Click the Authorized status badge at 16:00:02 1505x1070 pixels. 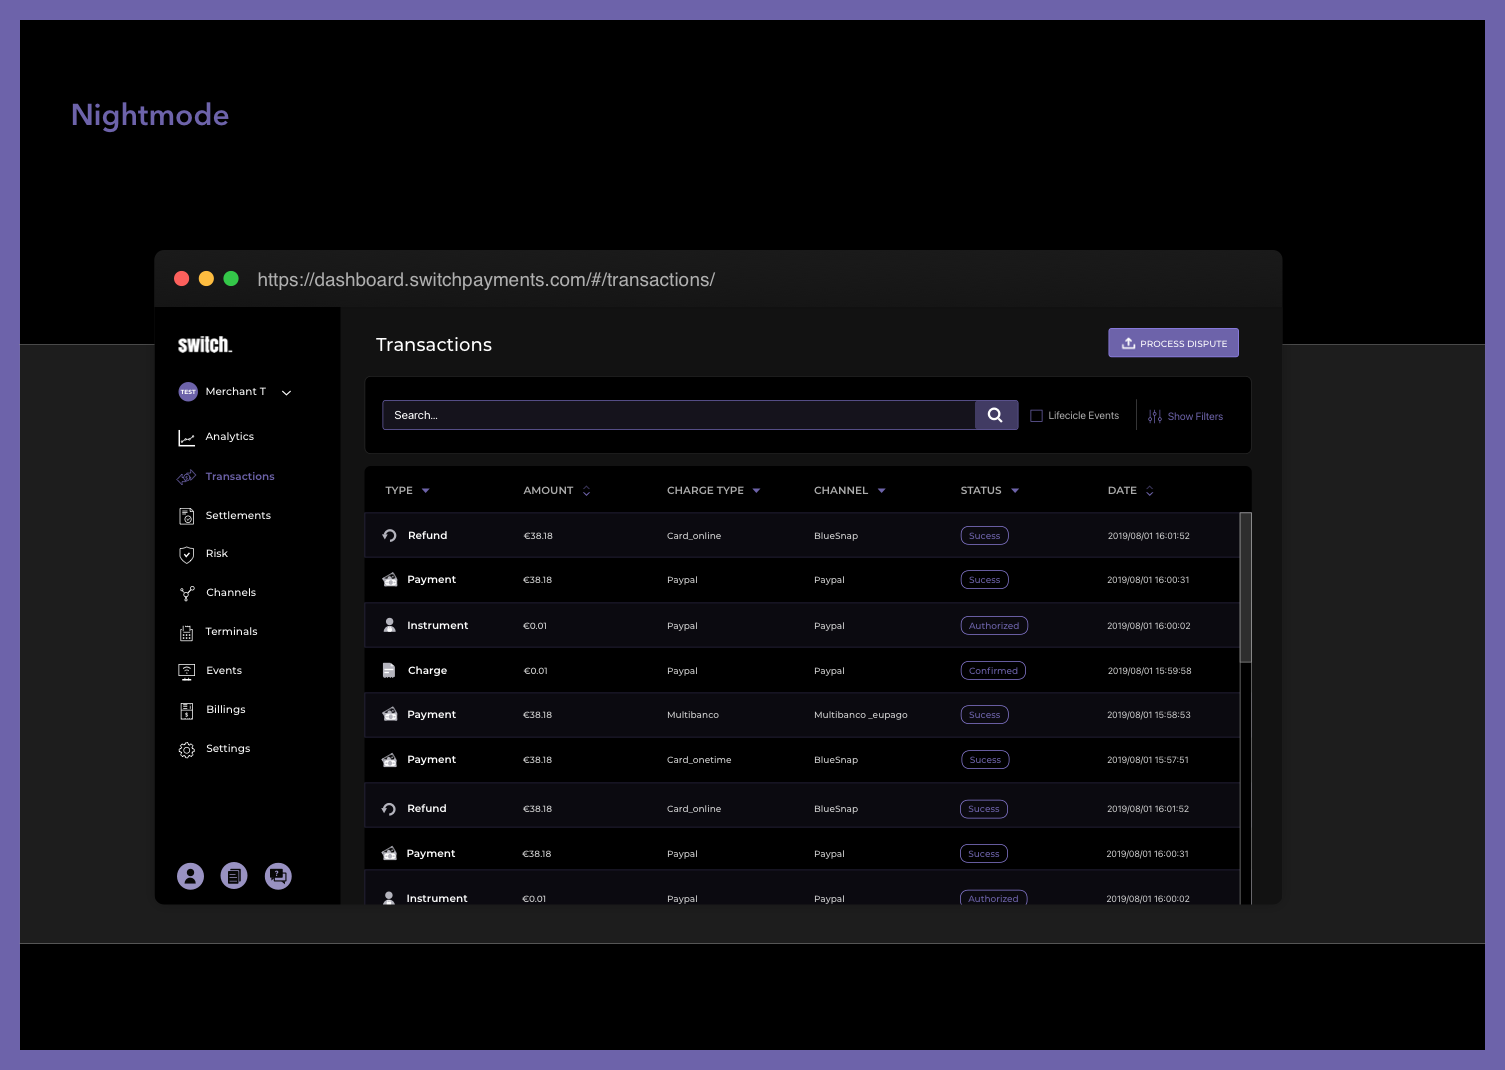point(994,626)
